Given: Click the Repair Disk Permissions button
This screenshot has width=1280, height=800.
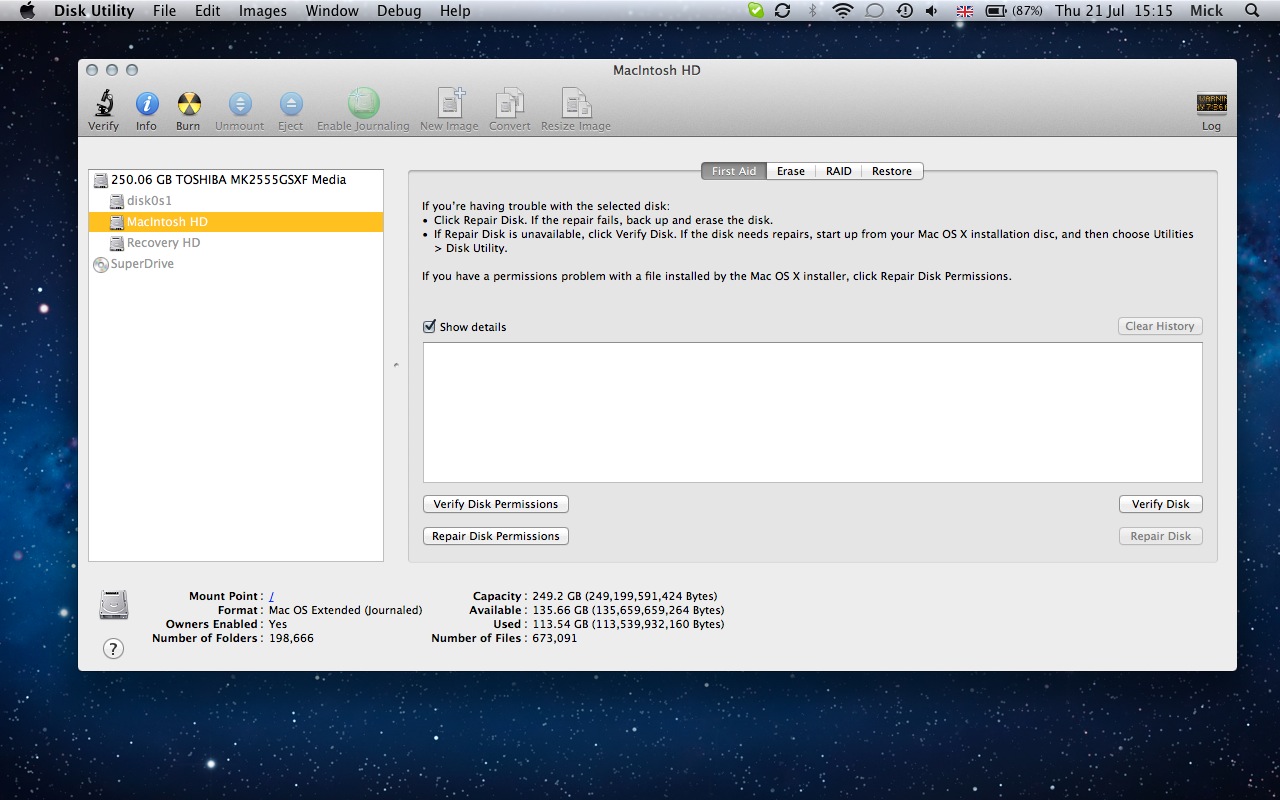Looking at the screenshot, I should pos(496,536).
